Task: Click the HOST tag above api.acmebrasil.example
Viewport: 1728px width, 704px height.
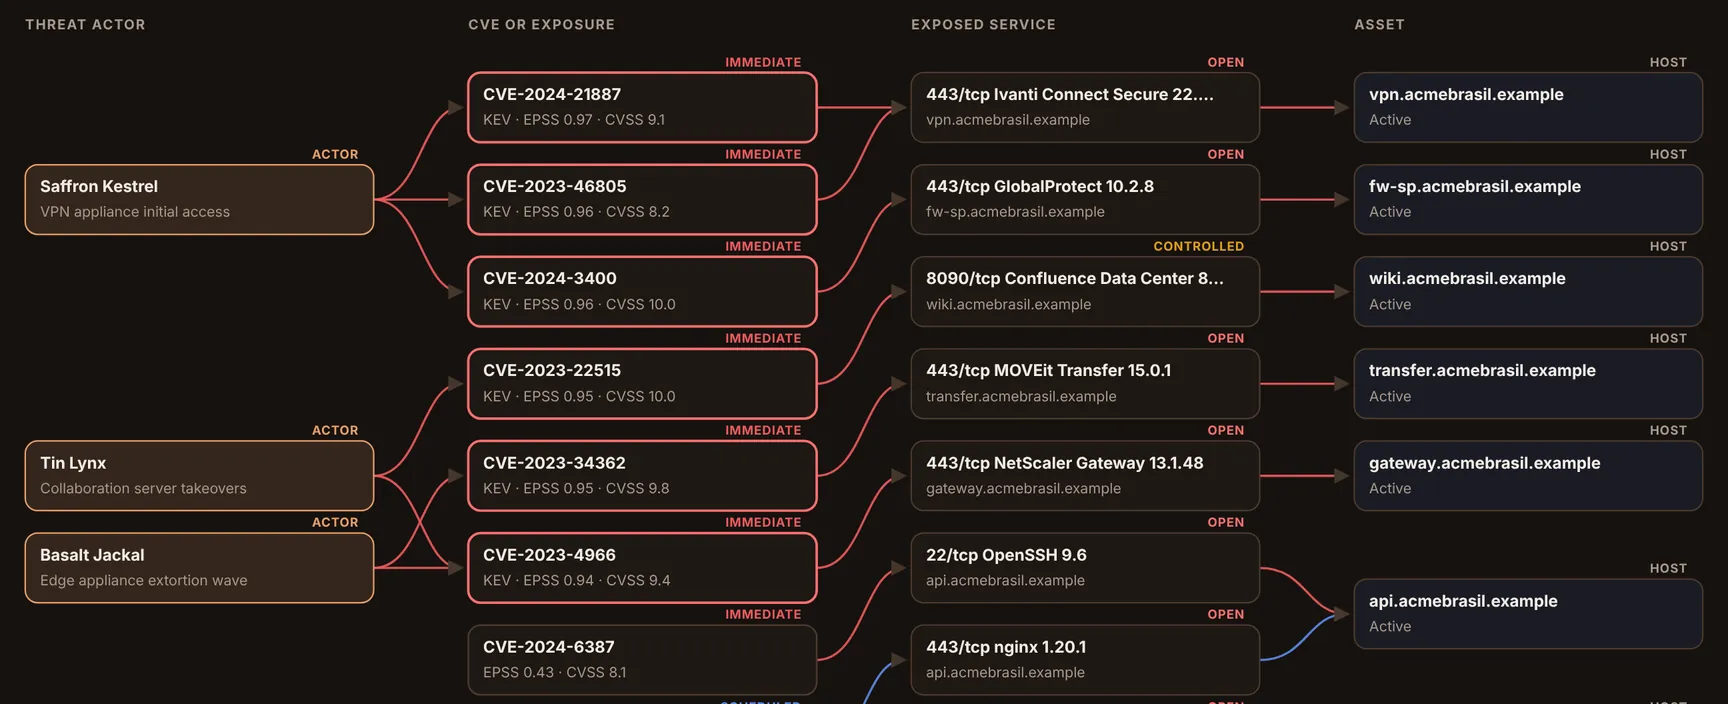Action: [x=1668, y=568]
